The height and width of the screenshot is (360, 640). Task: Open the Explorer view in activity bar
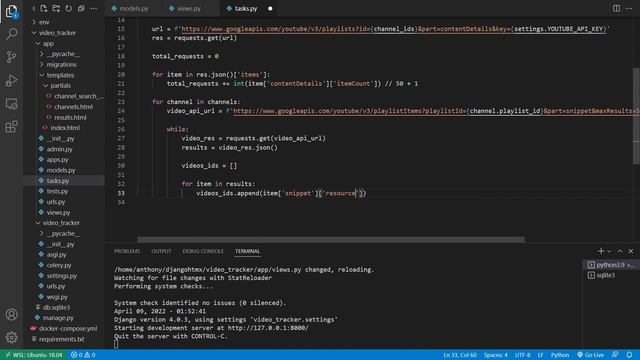pos(11,11)
